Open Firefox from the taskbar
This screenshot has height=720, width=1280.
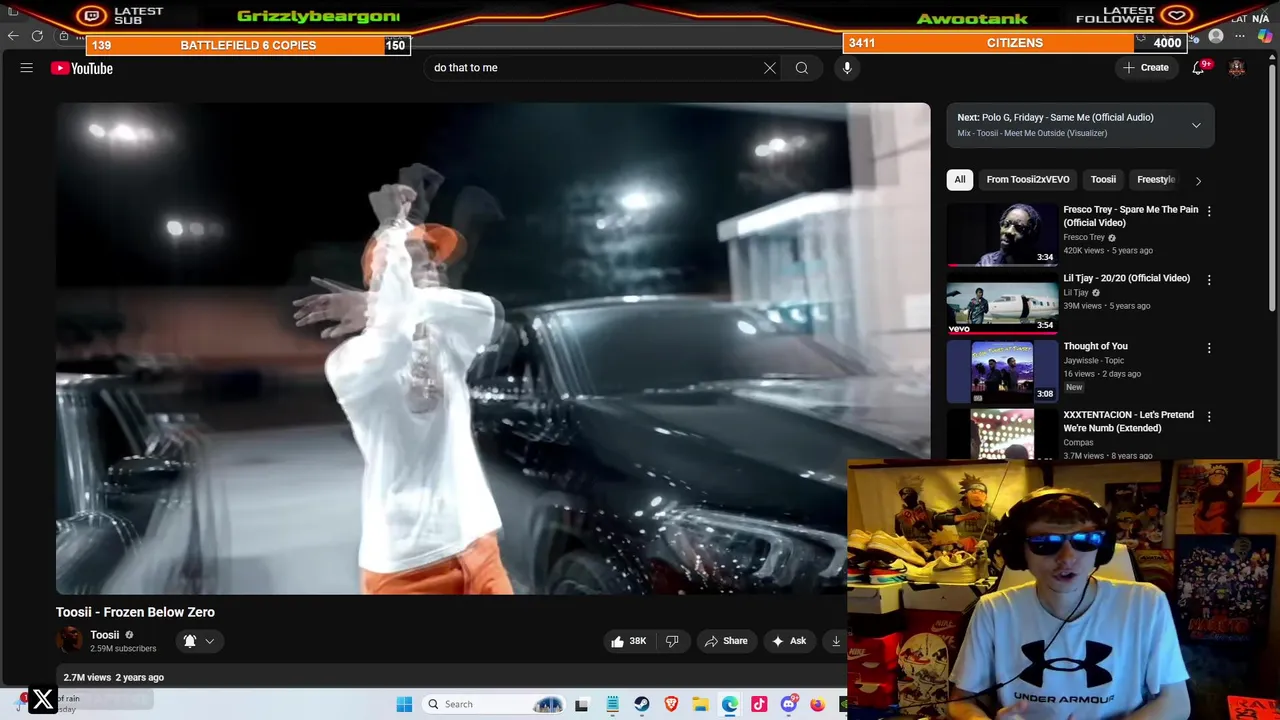[x=818, y=704]
